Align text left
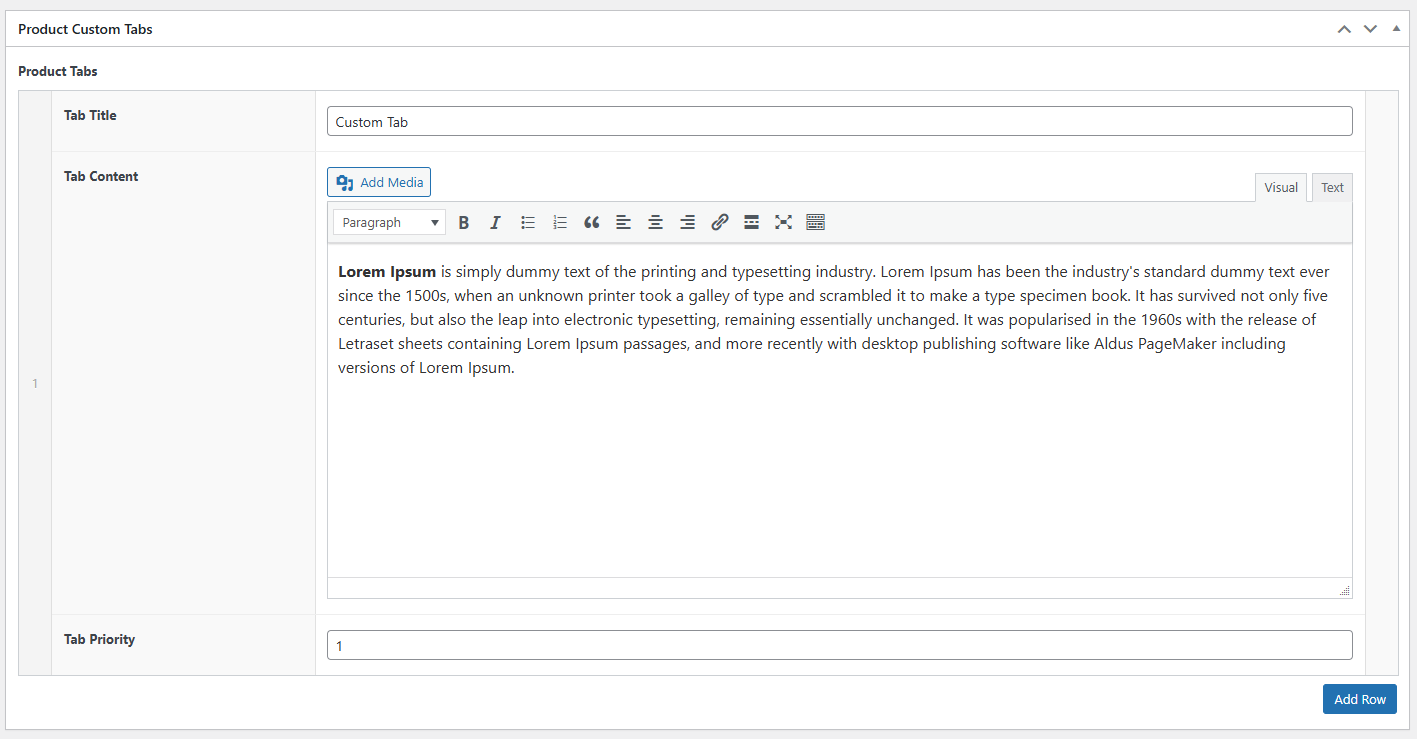This screenshot has height=739, width=1417. (623, 222)
